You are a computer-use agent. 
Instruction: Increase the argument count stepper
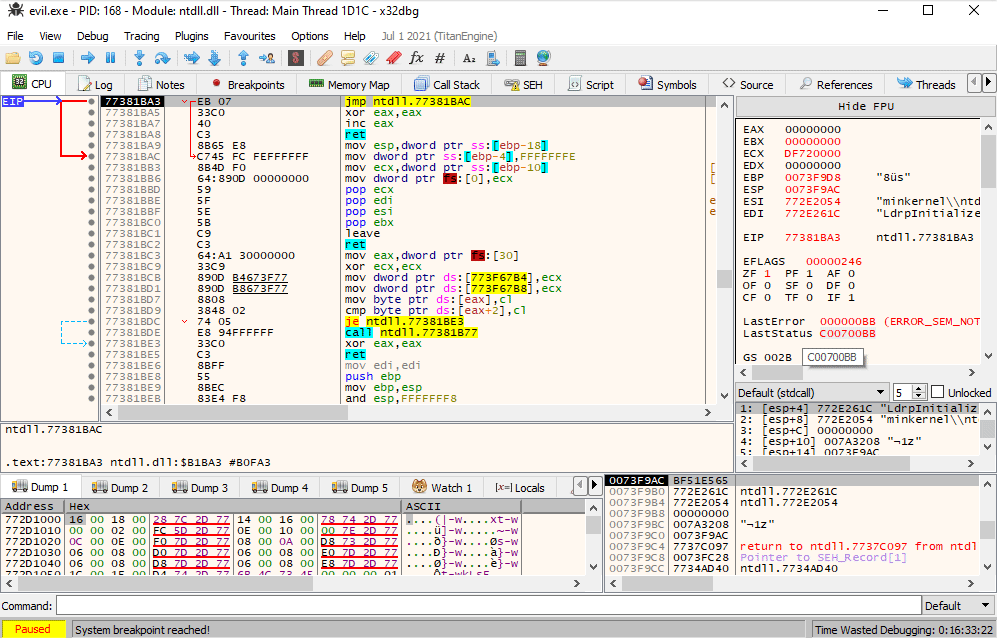919,388
